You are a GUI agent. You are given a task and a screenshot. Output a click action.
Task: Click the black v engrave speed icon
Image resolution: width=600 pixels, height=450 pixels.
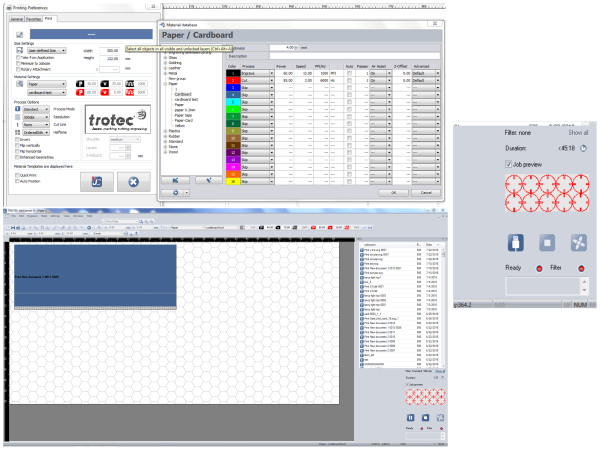pyautogui.click(x=104, y=83)
